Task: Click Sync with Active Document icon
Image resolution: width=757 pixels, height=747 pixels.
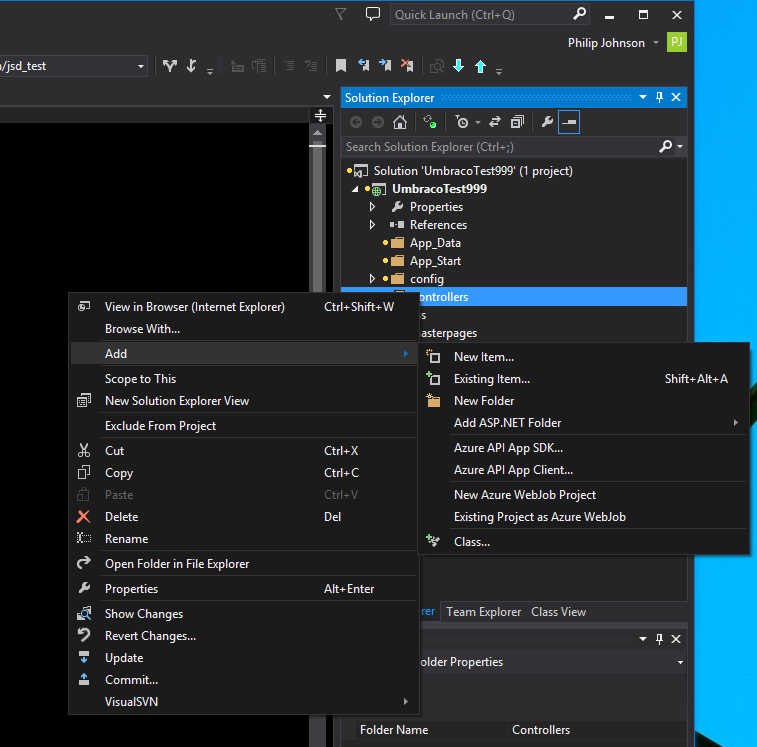Action: 495,122
